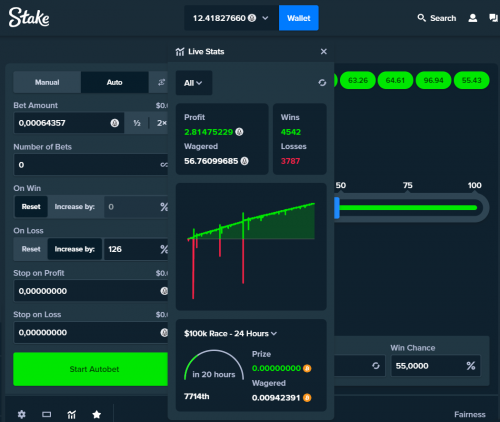Click the 64.61 result pill
This screenshot has width=500, height=422.
pos(395,80)
